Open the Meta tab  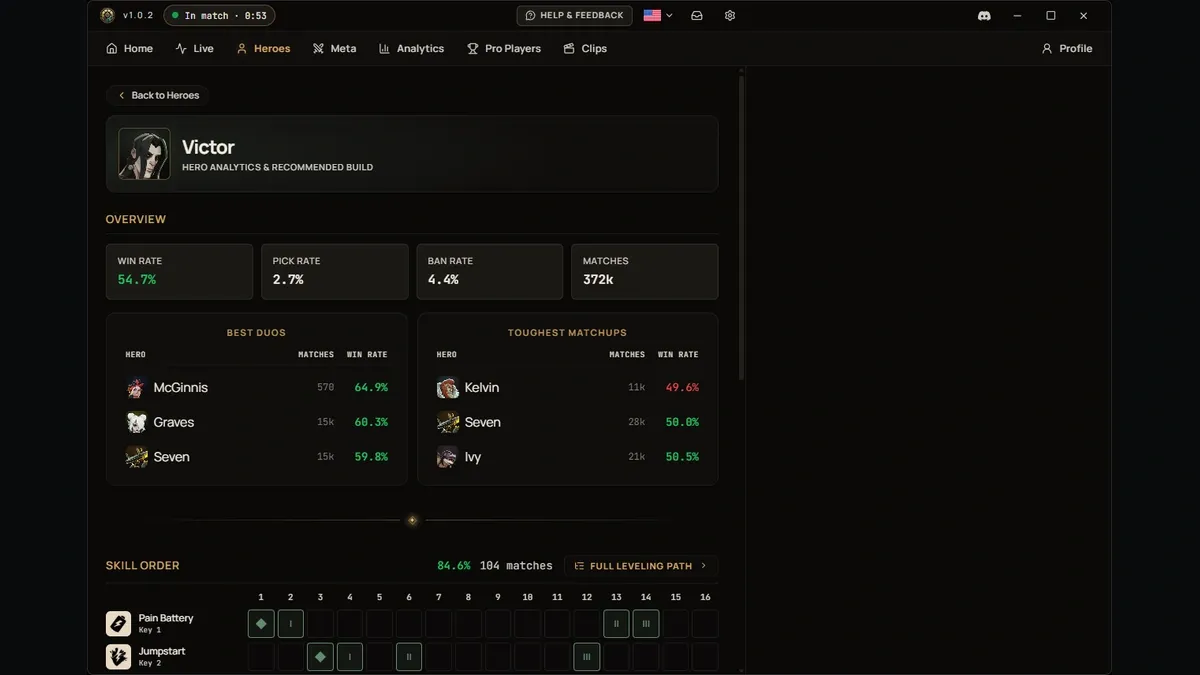click(x=334, y=48)
